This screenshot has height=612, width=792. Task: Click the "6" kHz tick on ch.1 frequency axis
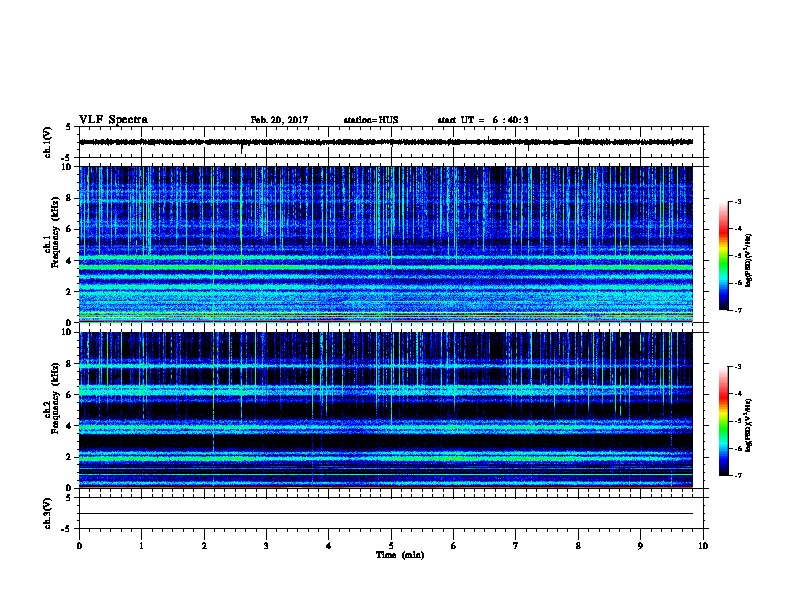70,229
